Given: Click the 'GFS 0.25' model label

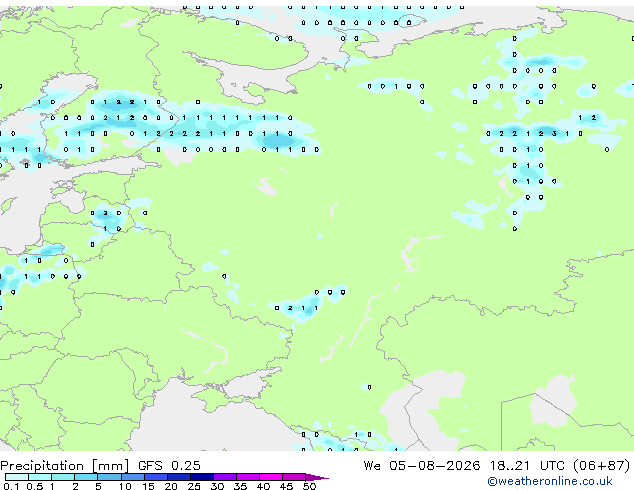Looking at the screenshot, I should pos(169,465).
